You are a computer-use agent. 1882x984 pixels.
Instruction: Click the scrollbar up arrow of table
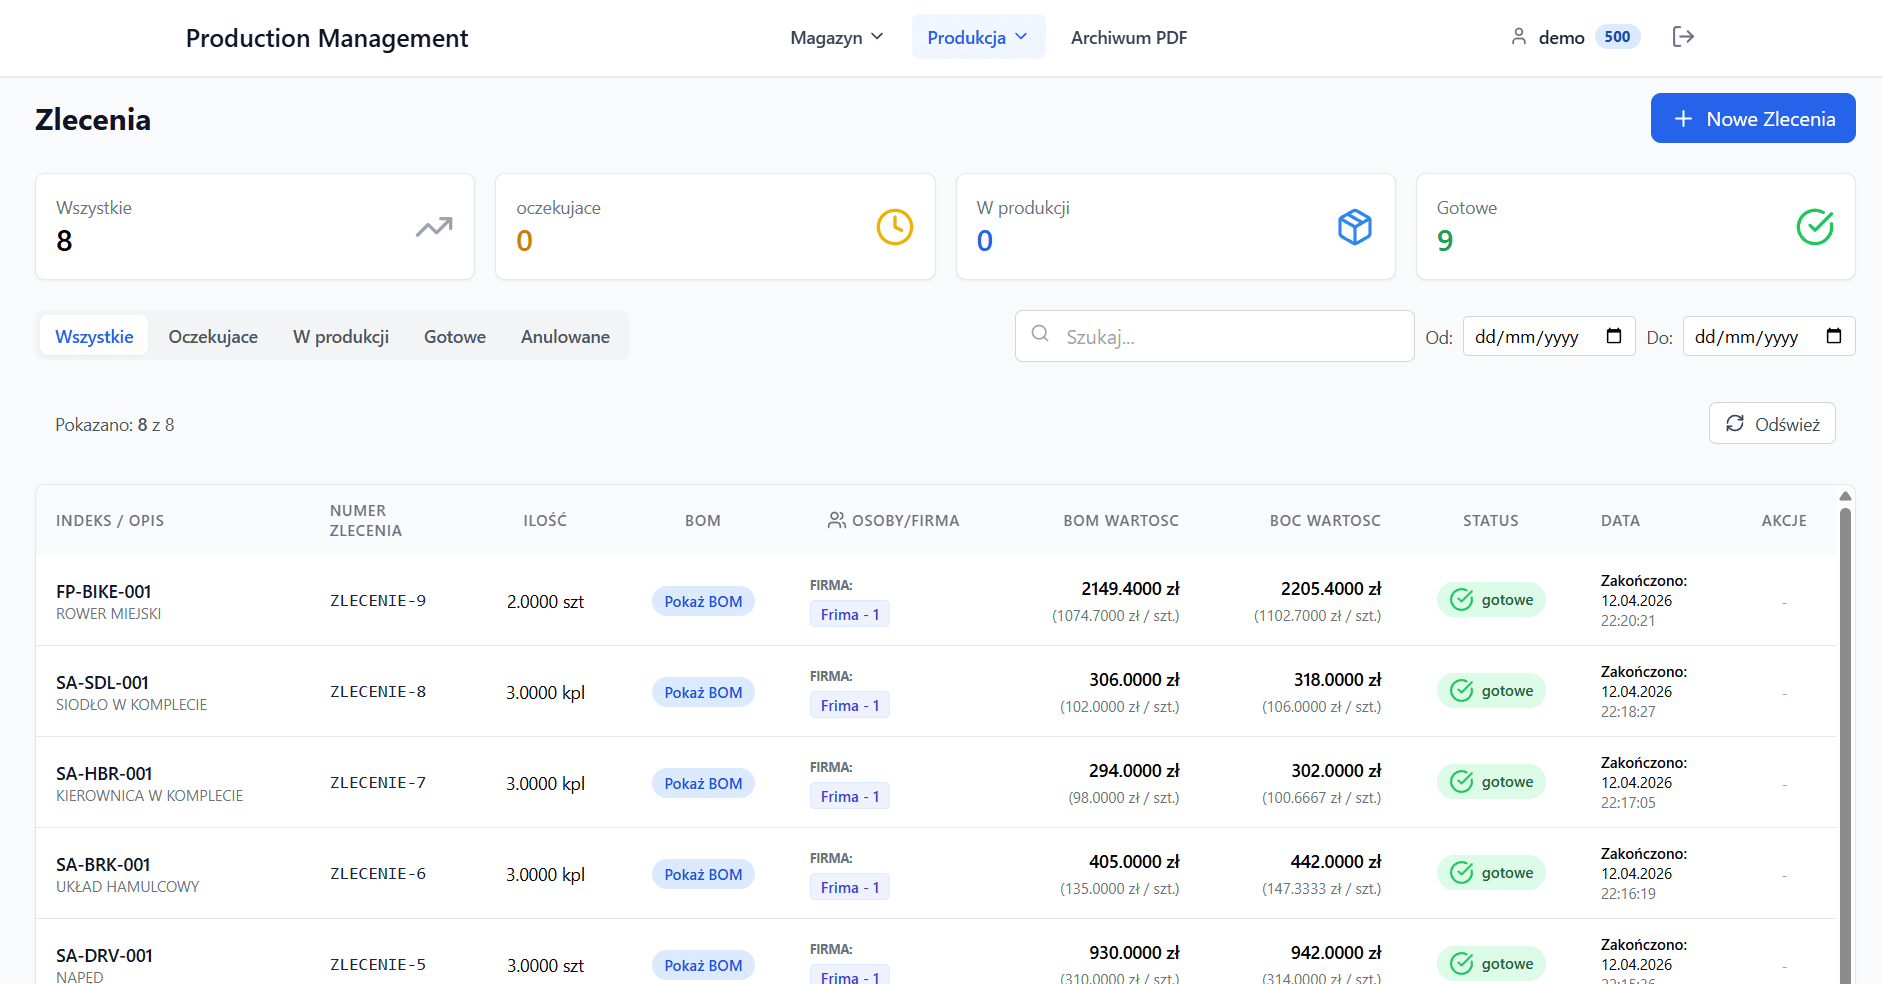point(1846,496)
